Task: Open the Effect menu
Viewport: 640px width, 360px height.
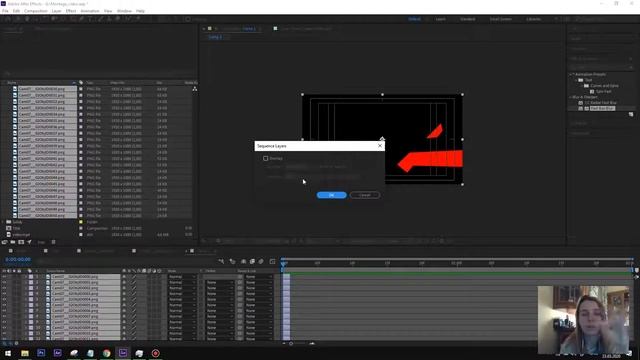Action: (71, 11)
